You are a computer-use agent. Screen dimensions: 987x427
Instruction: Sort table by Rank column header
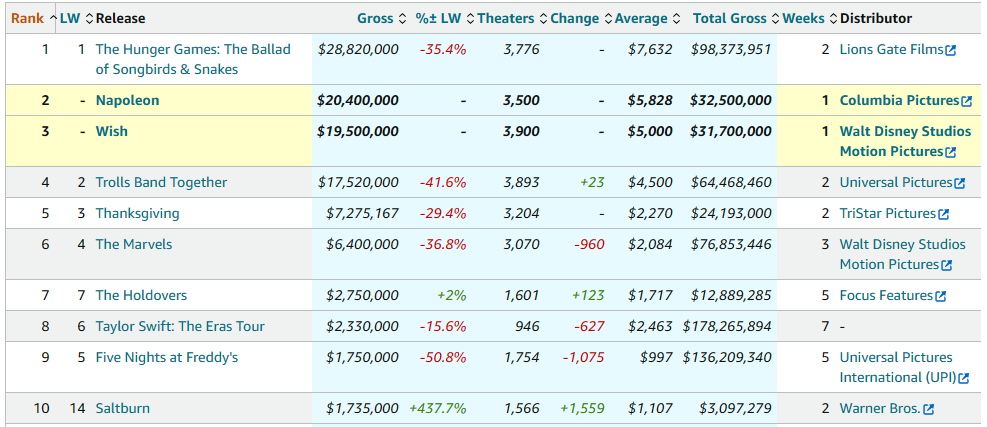[x=27, y=18]
